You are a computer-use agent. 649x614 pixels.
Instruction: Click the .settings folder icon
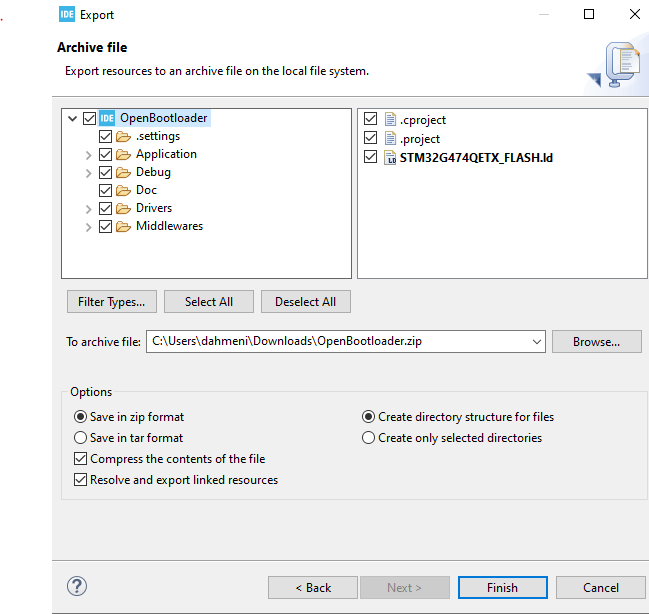coord(123,136)
